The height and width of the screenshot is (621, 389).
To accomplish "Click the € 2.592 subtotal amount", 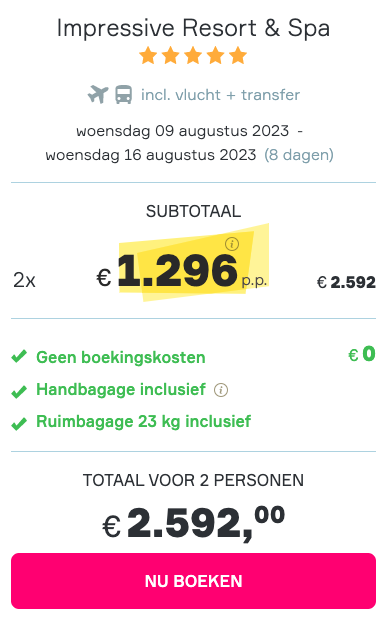I will click(346, 282).
